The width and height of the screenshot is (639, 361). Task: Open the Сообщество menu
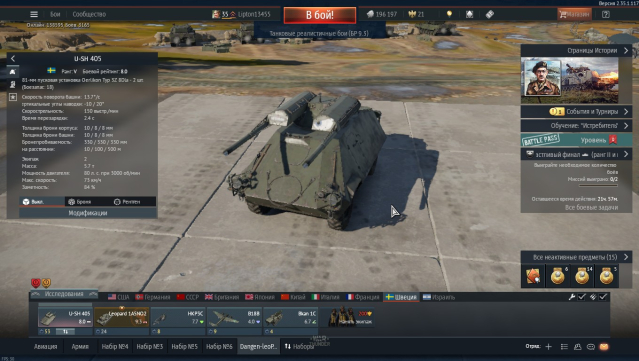[89, 14]
